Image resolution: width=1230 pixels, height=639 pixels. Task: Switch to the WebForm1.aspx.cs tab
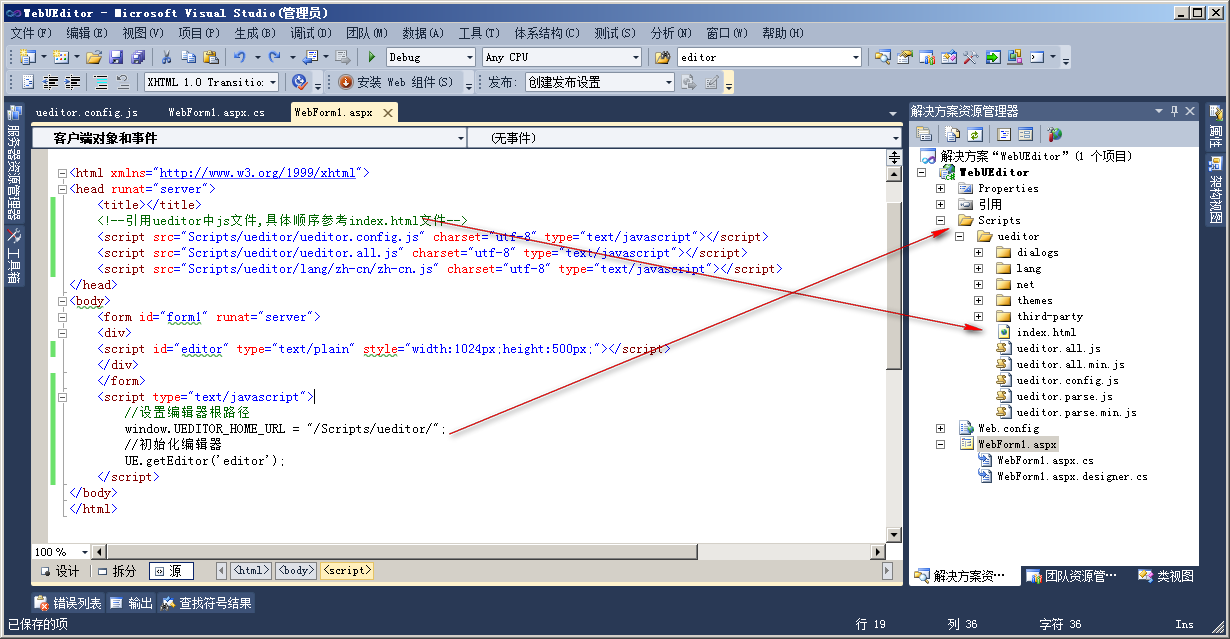(x=217, y=112)
